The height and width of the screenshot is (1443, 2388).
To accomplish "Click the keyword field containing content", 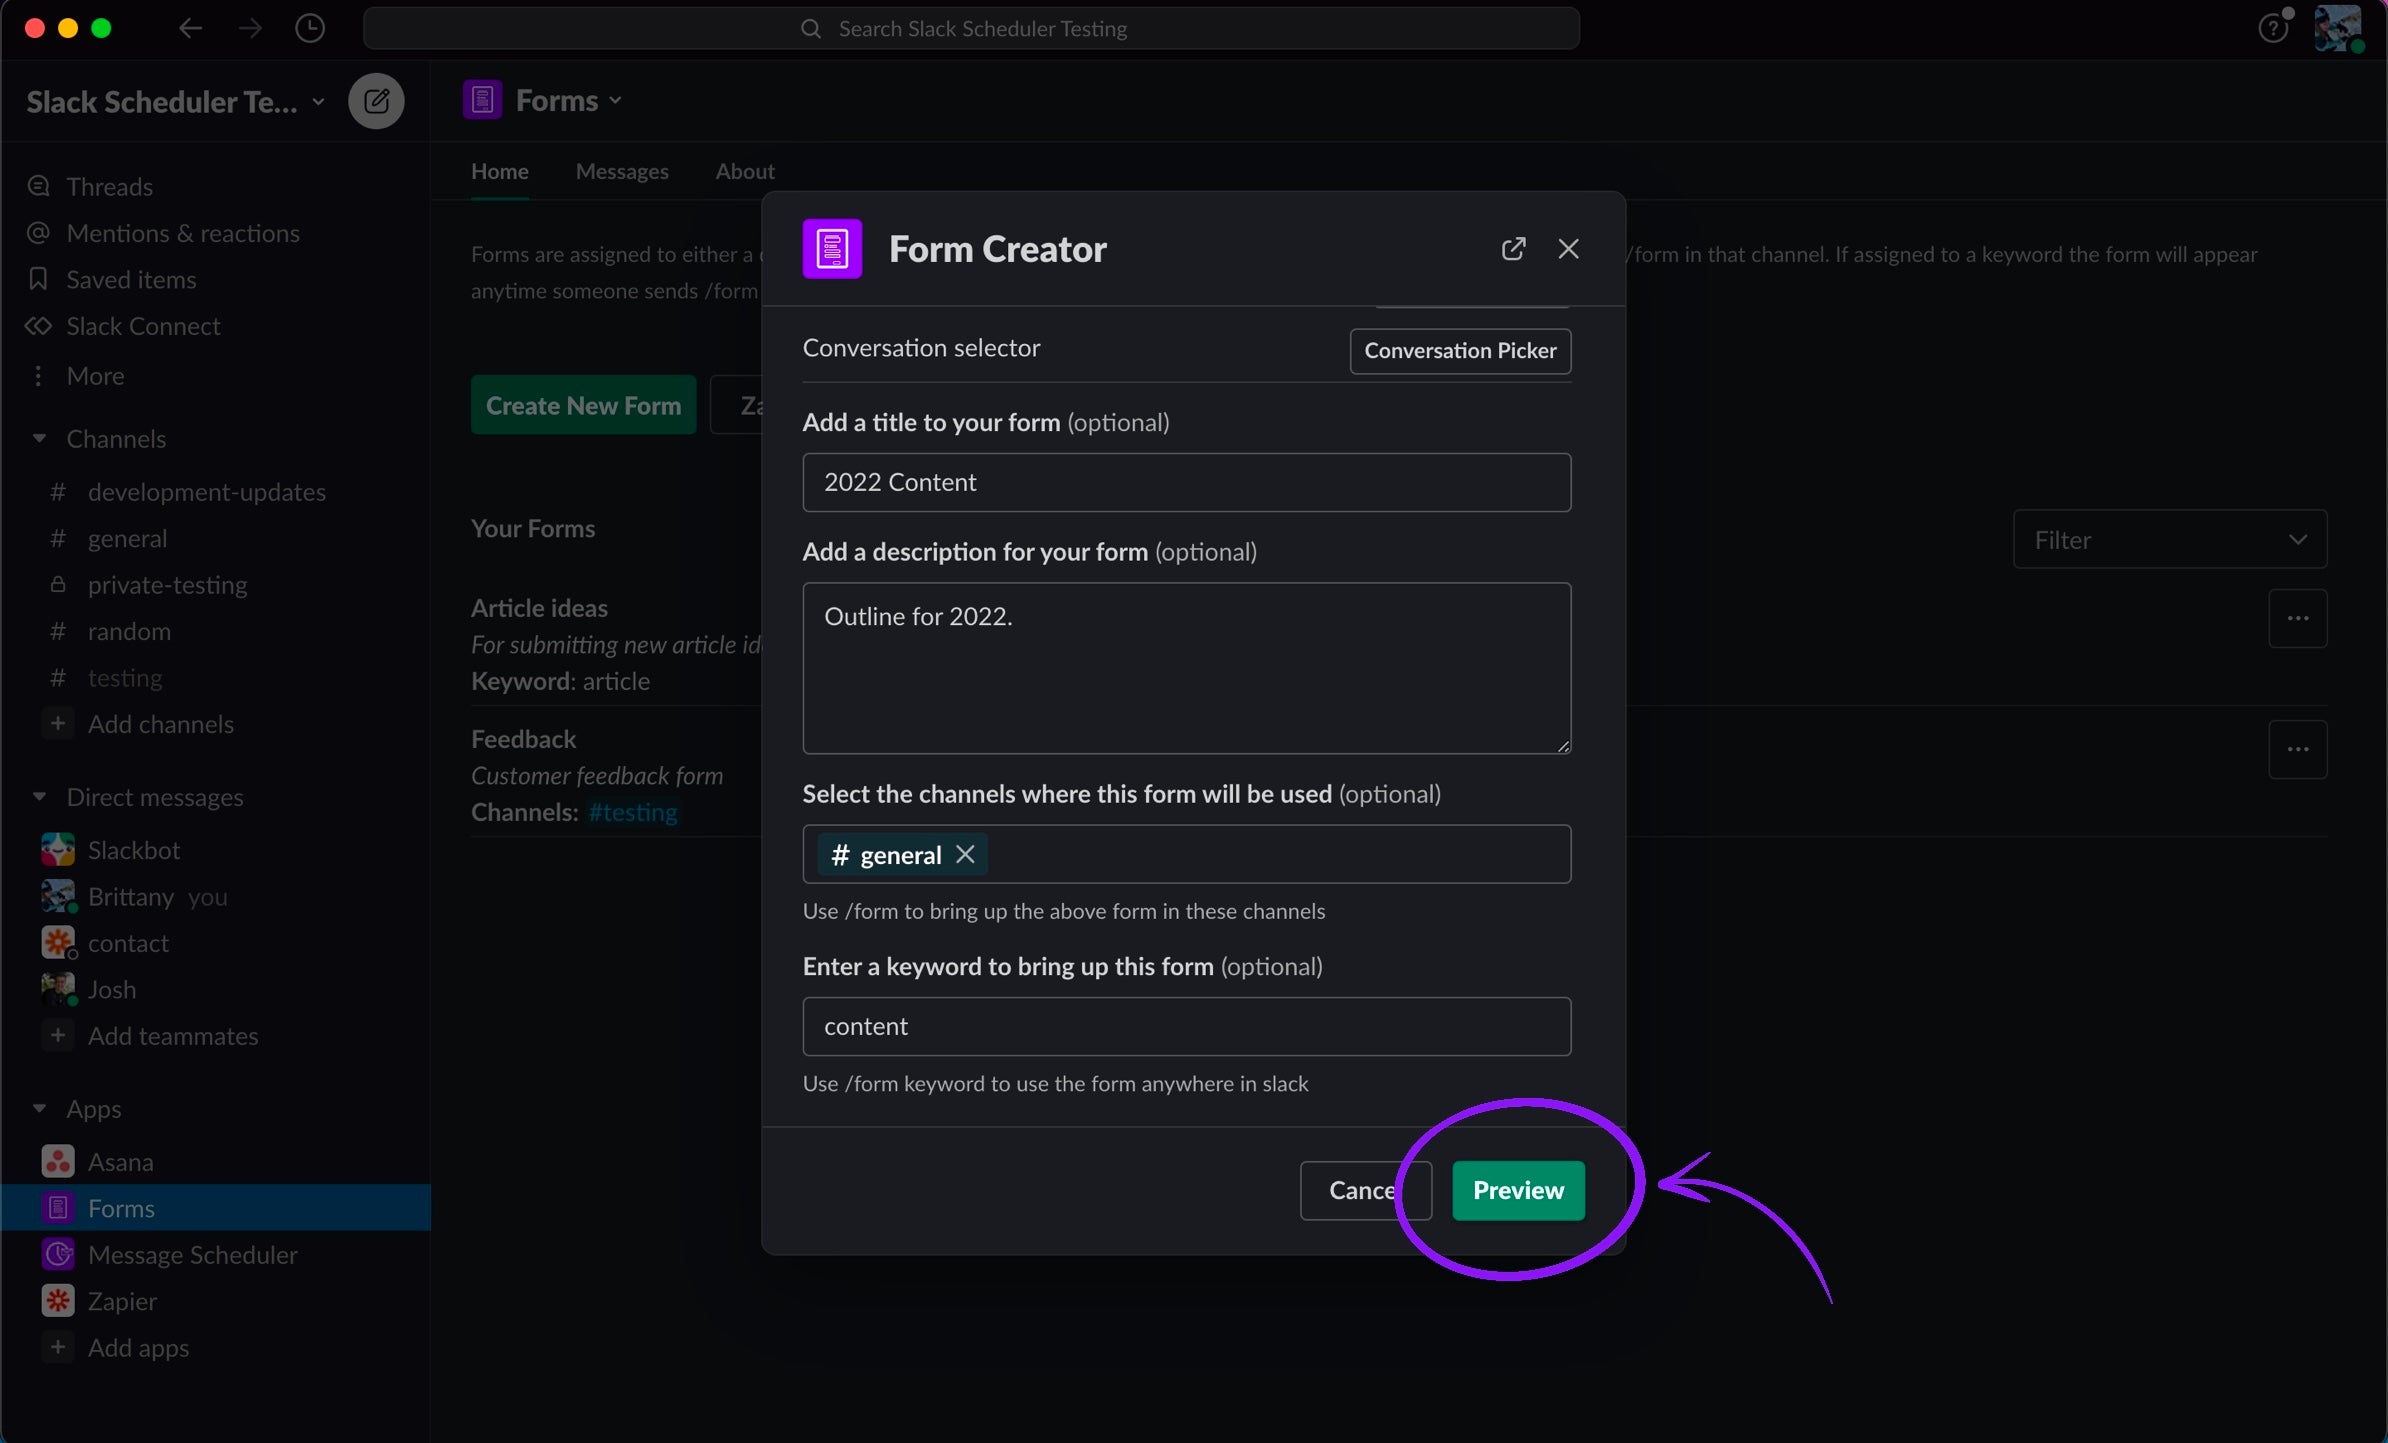I will 1186,1026.
